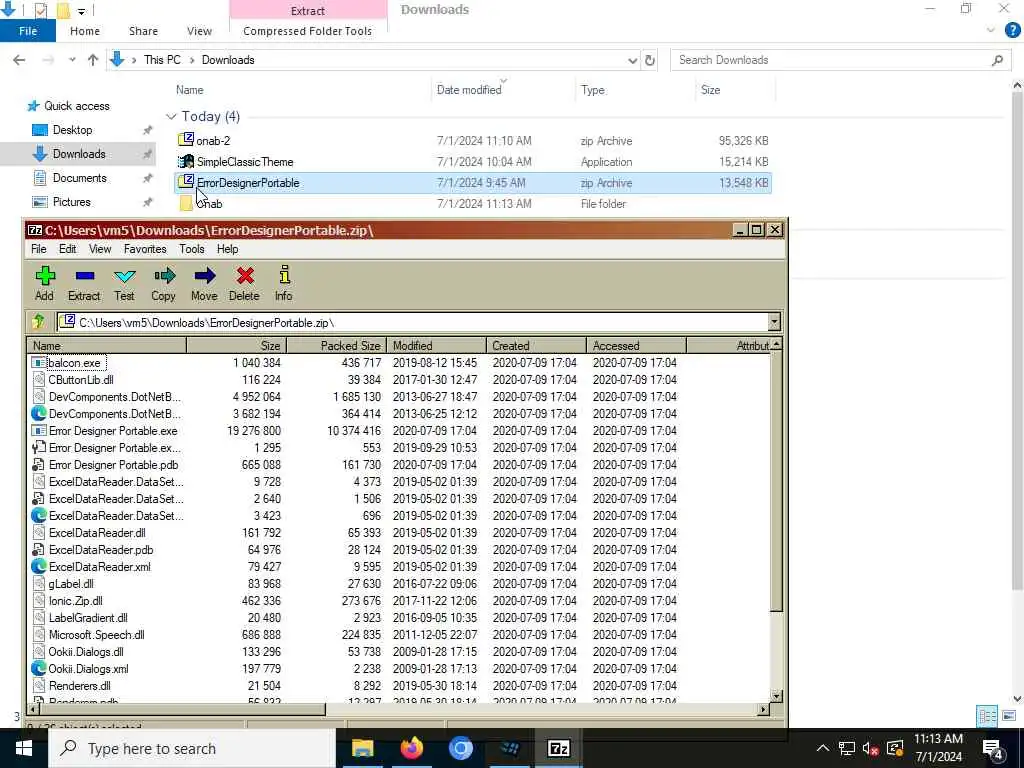Screen dimensions: 1024x768
Task: Select gLabel.dll in the archive
Action: pos(71,583)
